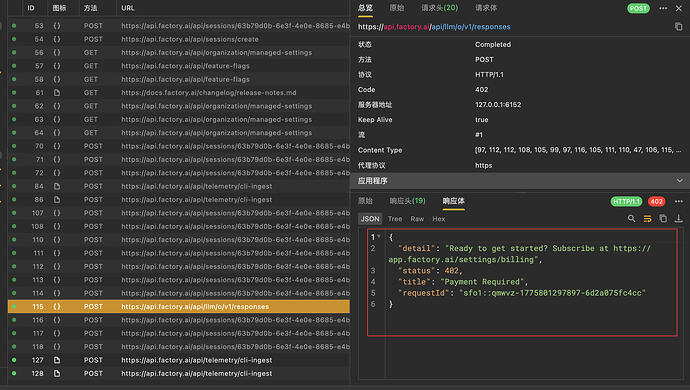Select request 63 managed-settings row
Screen dimensions: 690x390
pyautogui.click(x=179, y=119)
